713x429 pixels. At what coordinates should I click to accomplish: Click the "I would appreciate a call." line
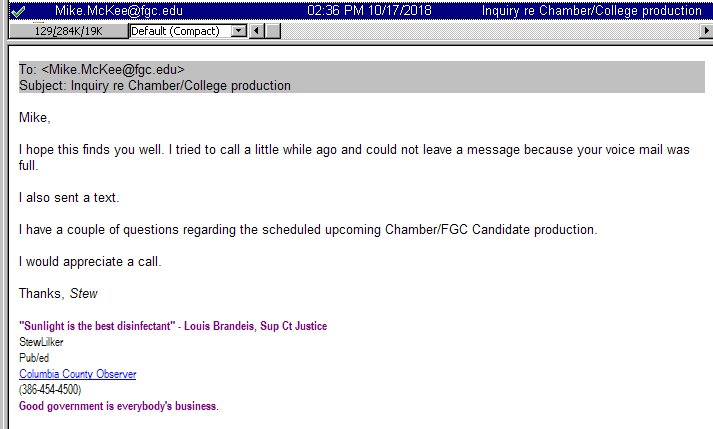(90, 262)
